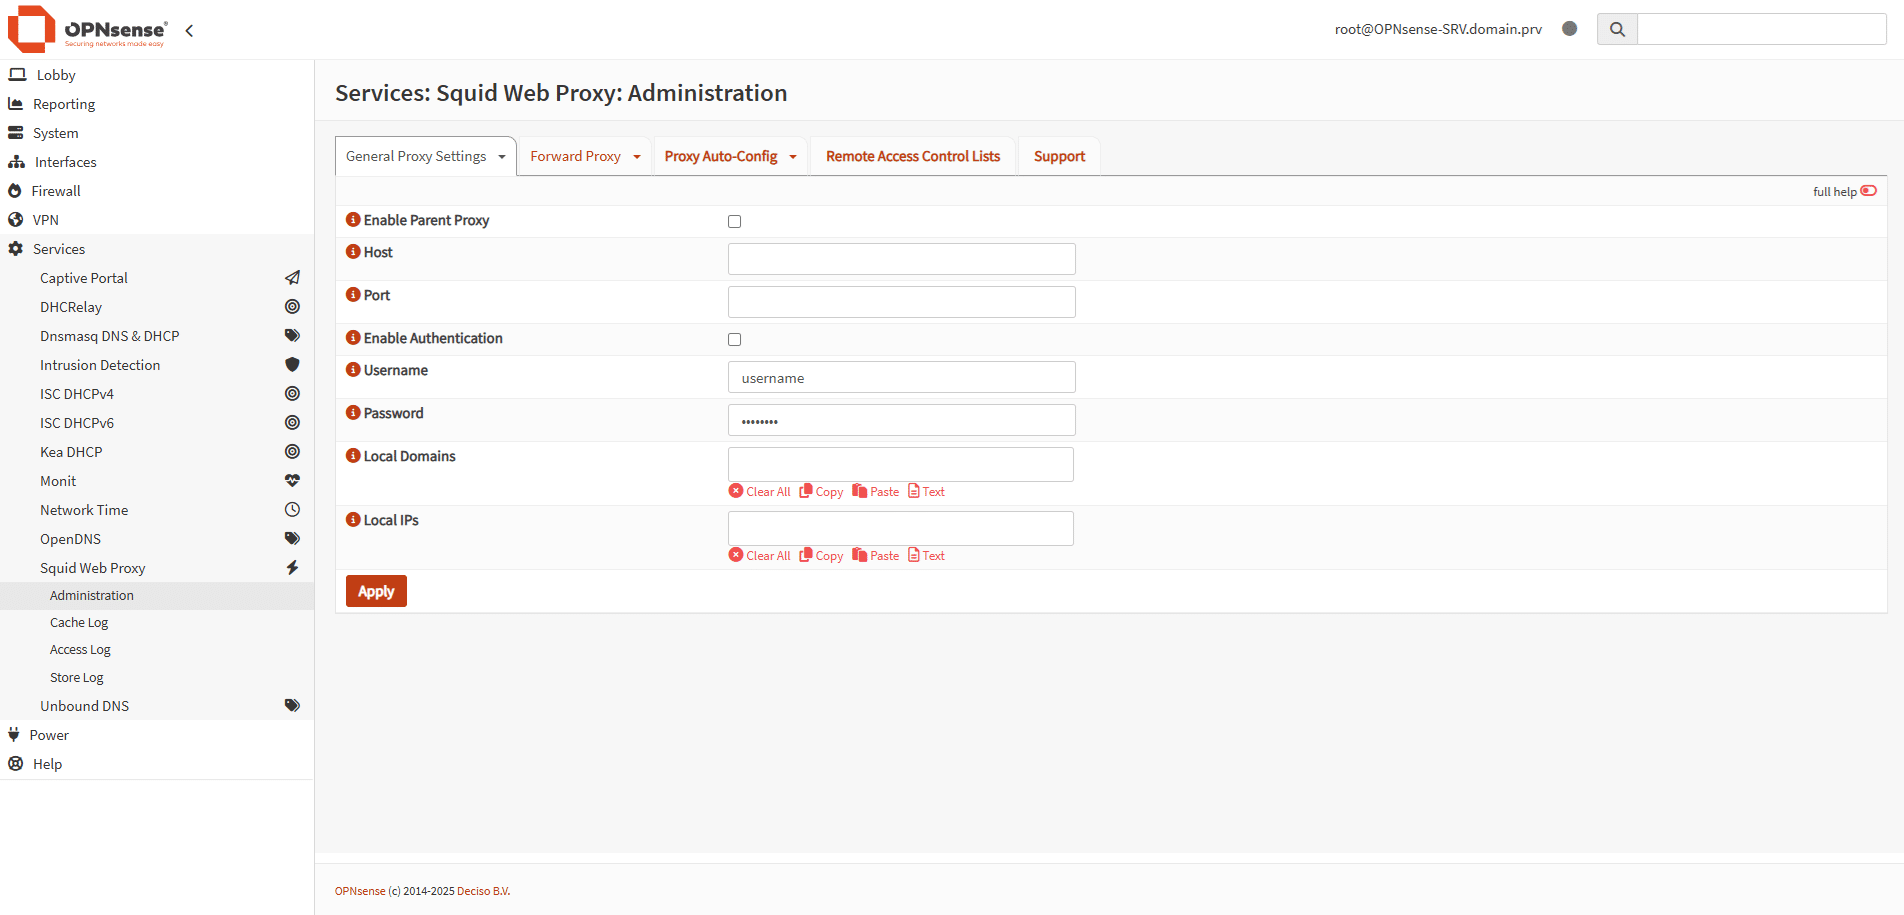Show help for Enable Parent Proxy info icon

pyautogui.click(x=353, y=220)
